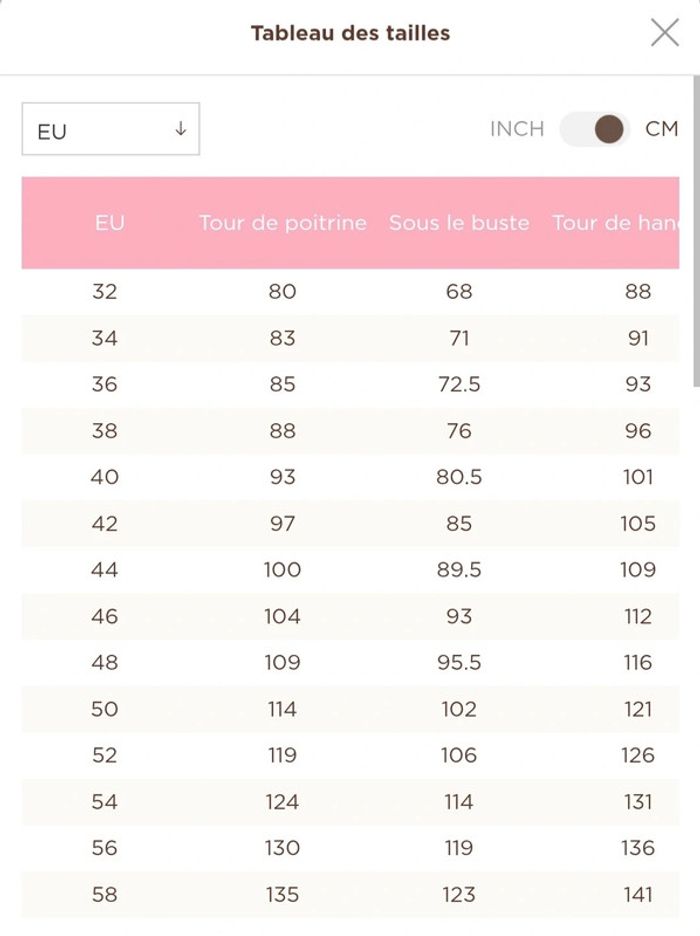Image resolution: width=700 pixels, height=936 pixels.
Task: Click the Sous le buste column header
Action: (460, 223)
